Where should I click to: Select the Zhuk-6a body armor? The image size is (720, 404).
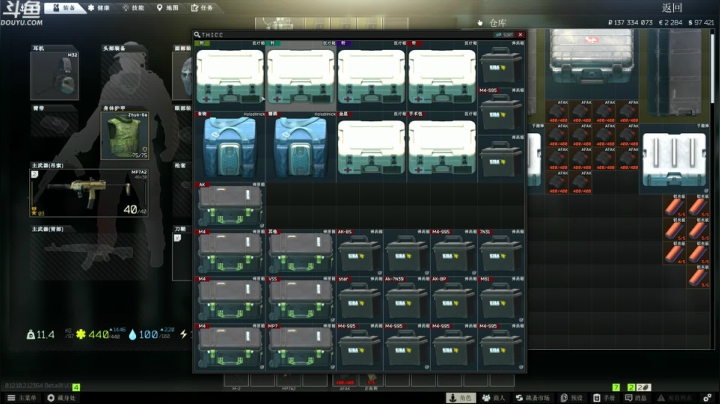pos(124,135)
